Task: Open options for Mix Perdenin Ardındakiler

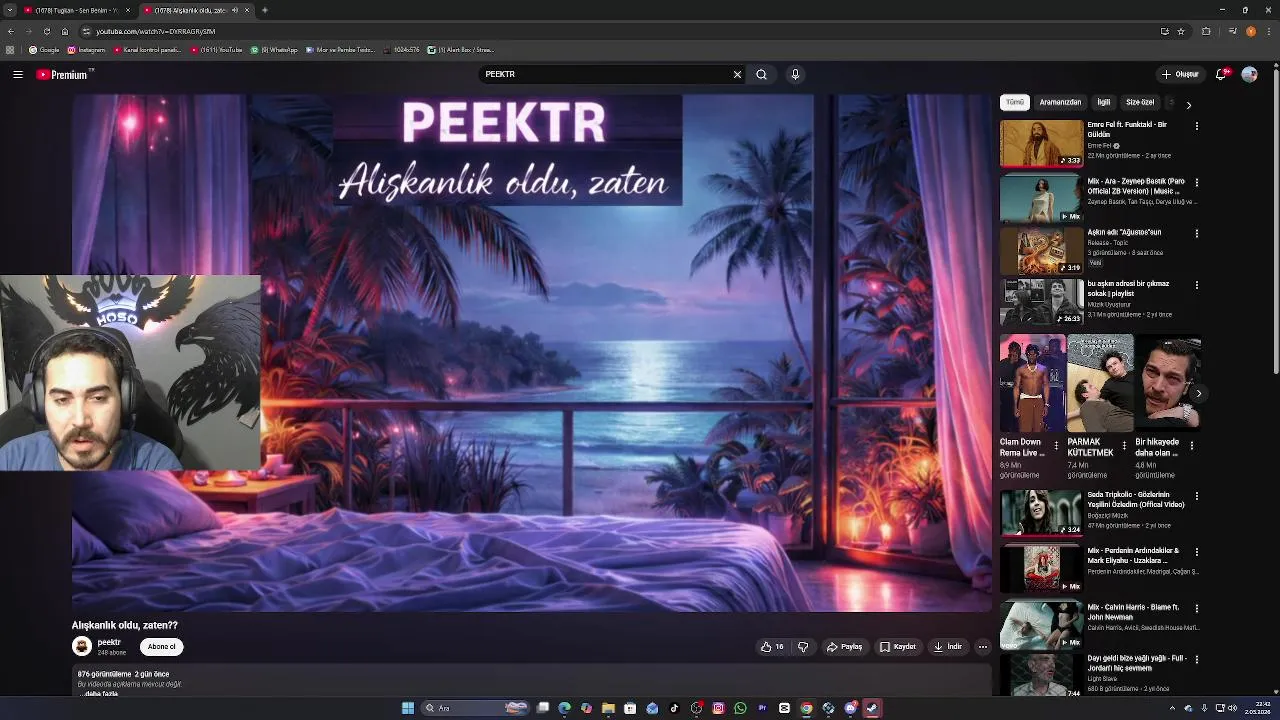Action: (1196, 552)
